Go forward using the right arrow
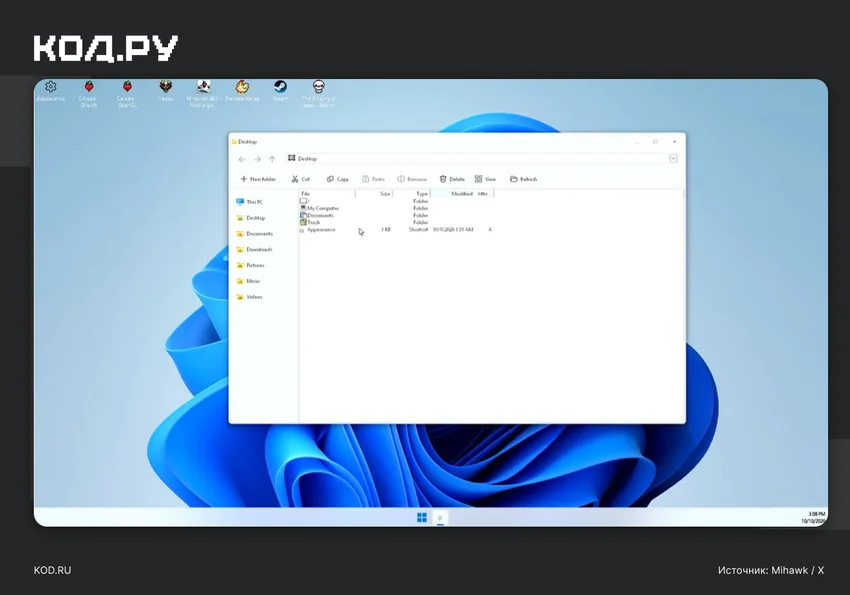Image resolution: width=850 pixels, height=595 pixels. pyautogui.click(x=257, y=159)
